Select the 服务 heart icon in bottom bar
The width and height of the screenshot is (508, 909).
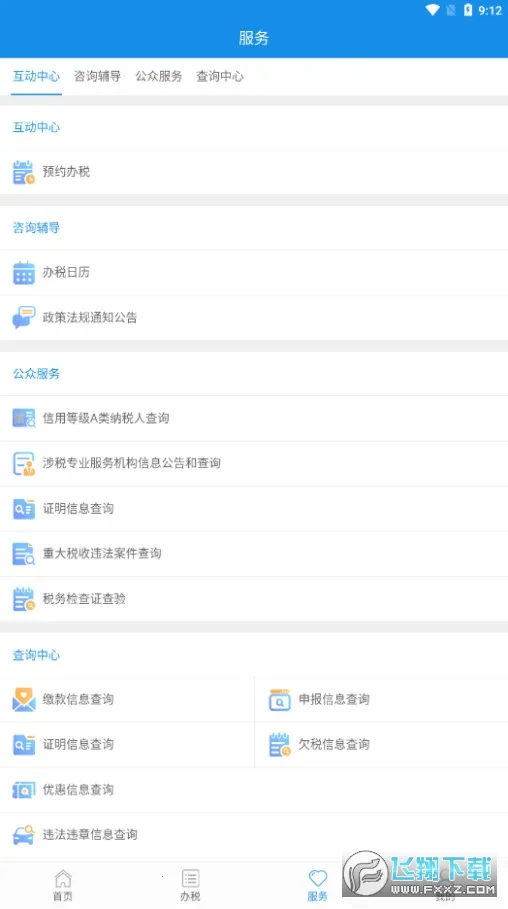(x=318, y=878)
